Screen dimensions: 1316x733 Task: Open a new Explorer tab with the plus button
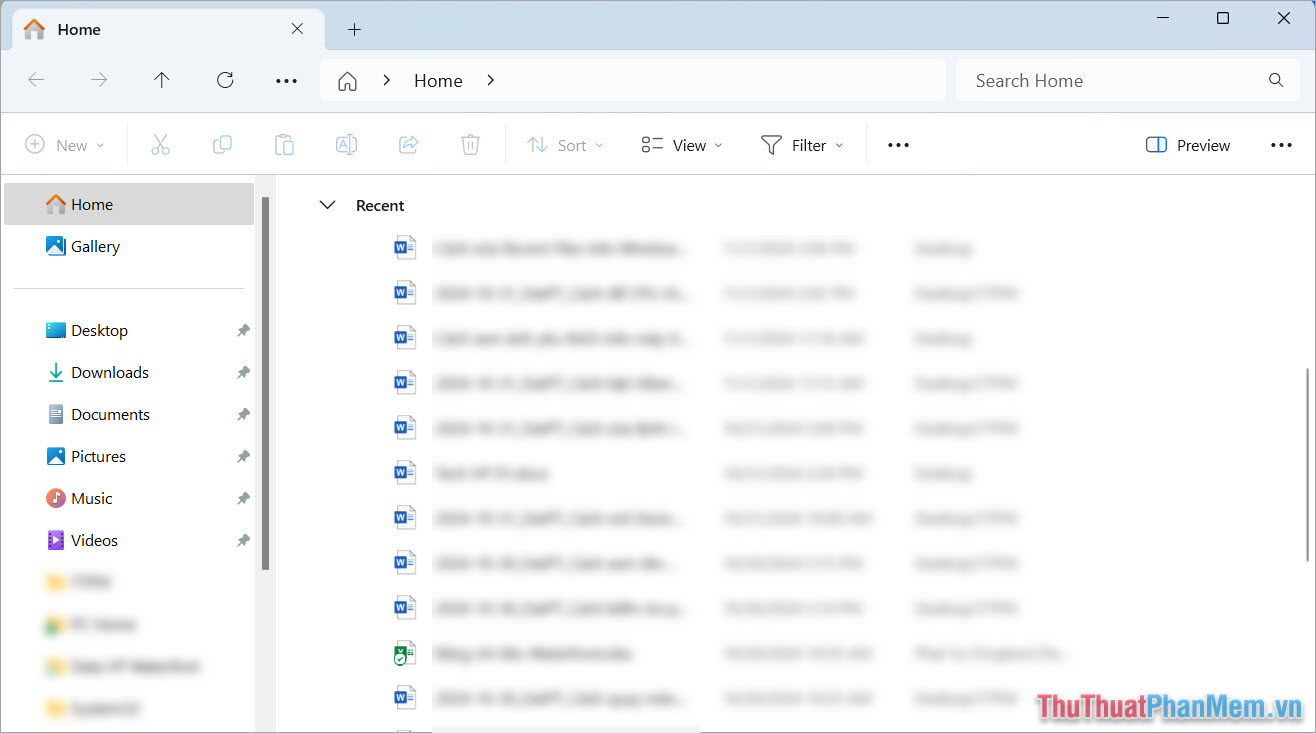tap(354, 30)
